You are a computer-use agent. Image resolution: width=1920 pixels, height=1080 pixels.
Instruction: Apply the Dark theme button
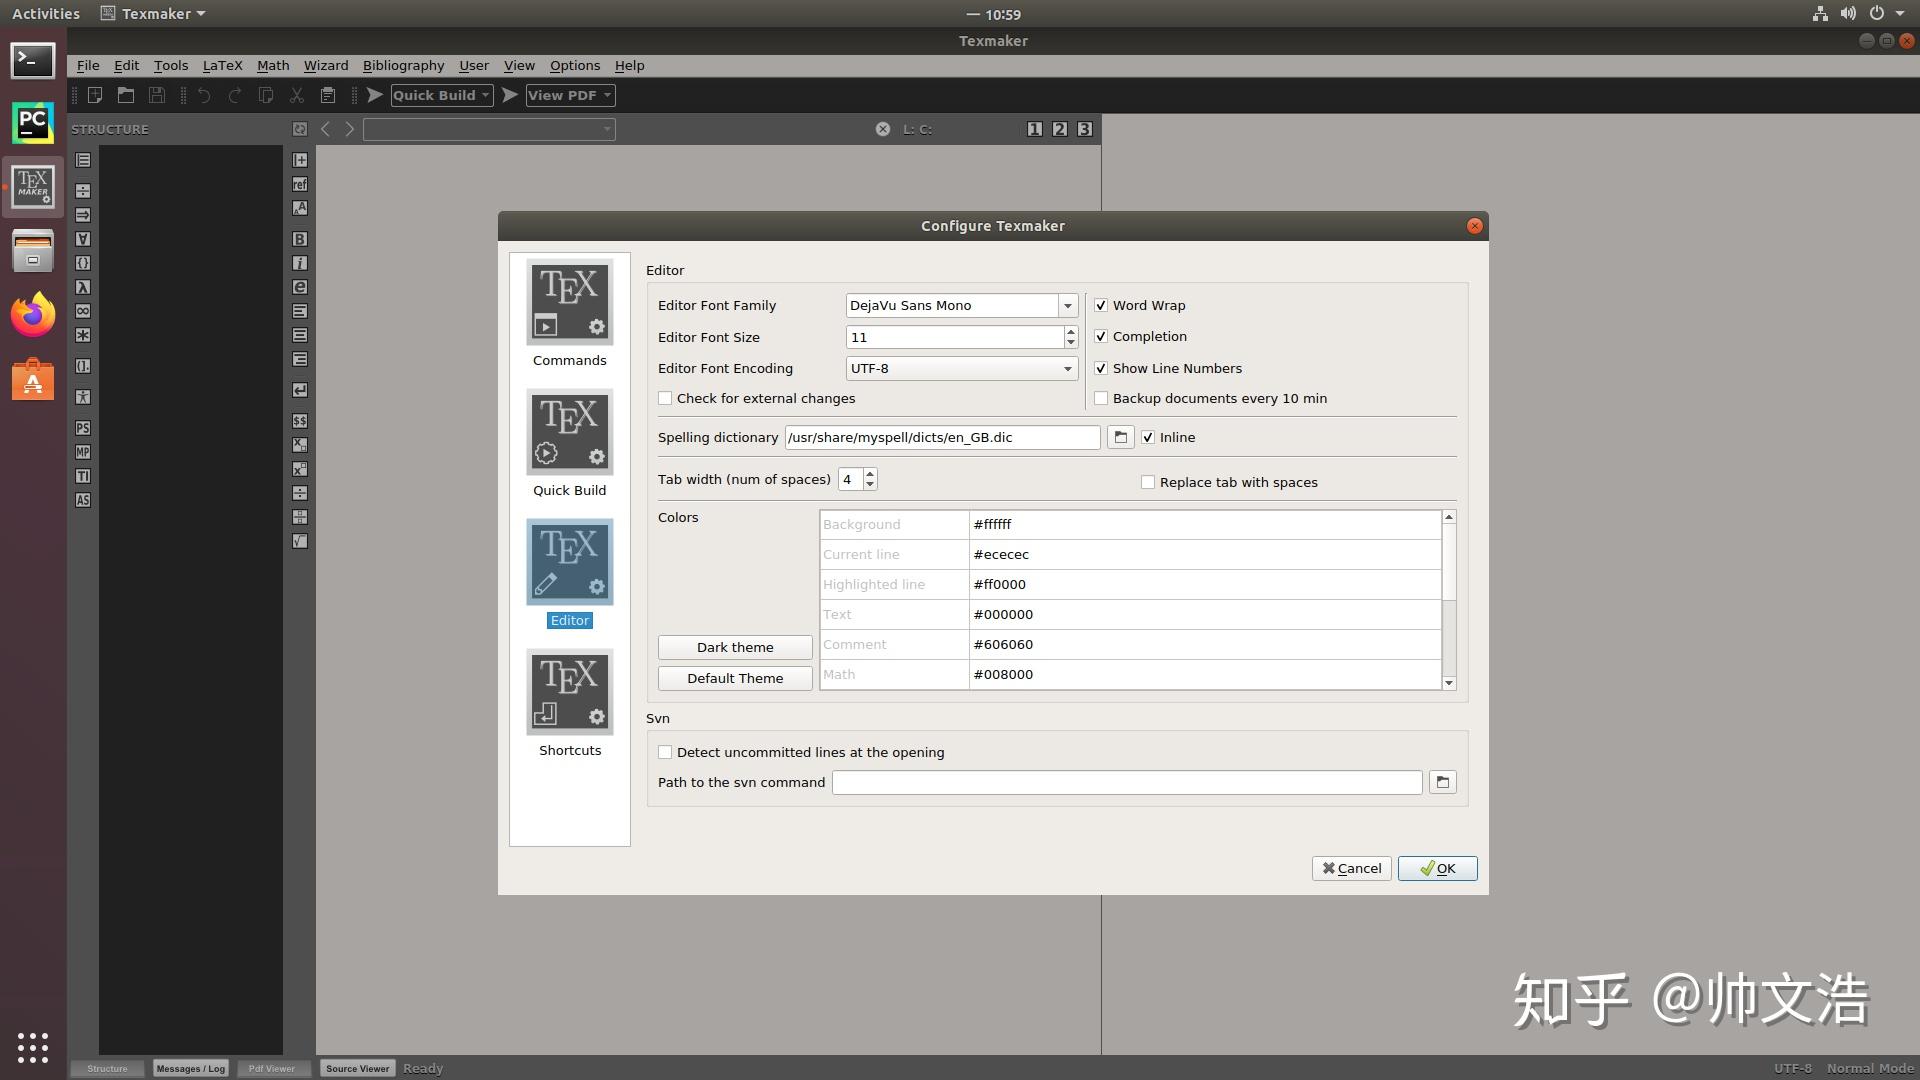pyautogui.click(x=735, y=647)
